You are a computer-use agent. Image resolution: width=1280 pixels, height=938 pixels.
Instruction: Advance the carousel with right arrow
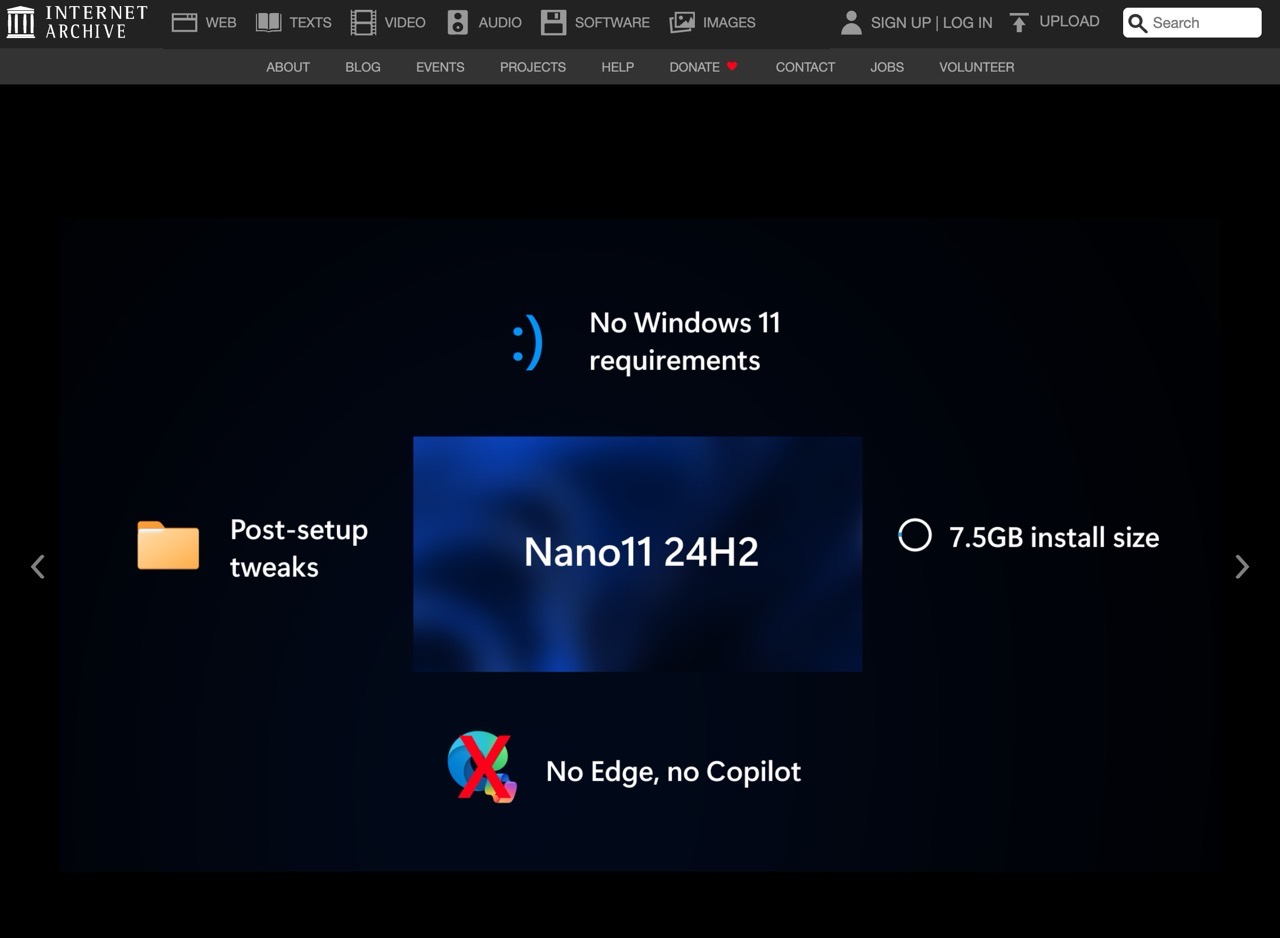pyautogui.click(x=1242, y=566)
